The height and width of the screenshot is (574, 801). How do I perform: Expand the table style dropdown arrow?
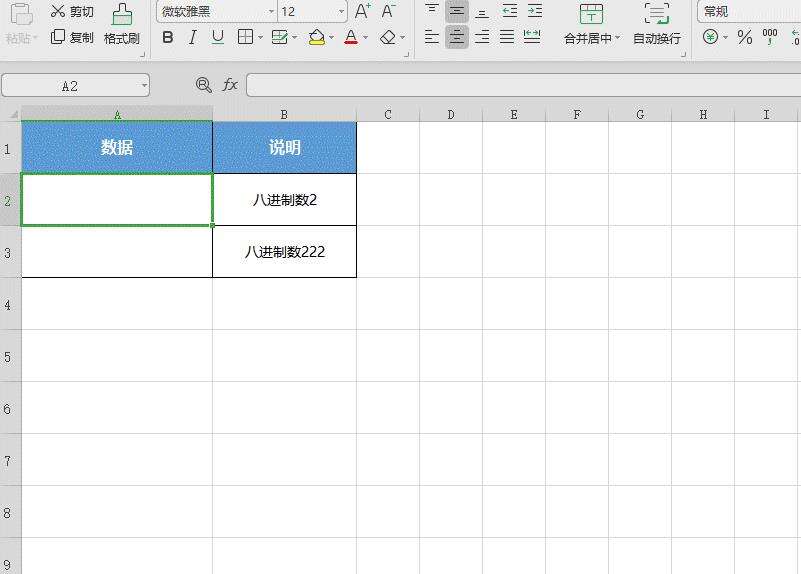tap(295, 37)
